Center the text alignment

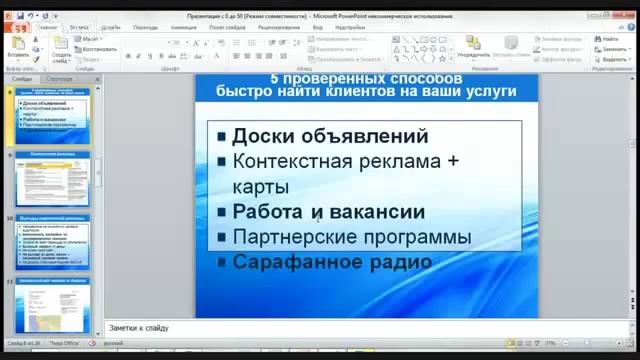[x=247, y=56]
